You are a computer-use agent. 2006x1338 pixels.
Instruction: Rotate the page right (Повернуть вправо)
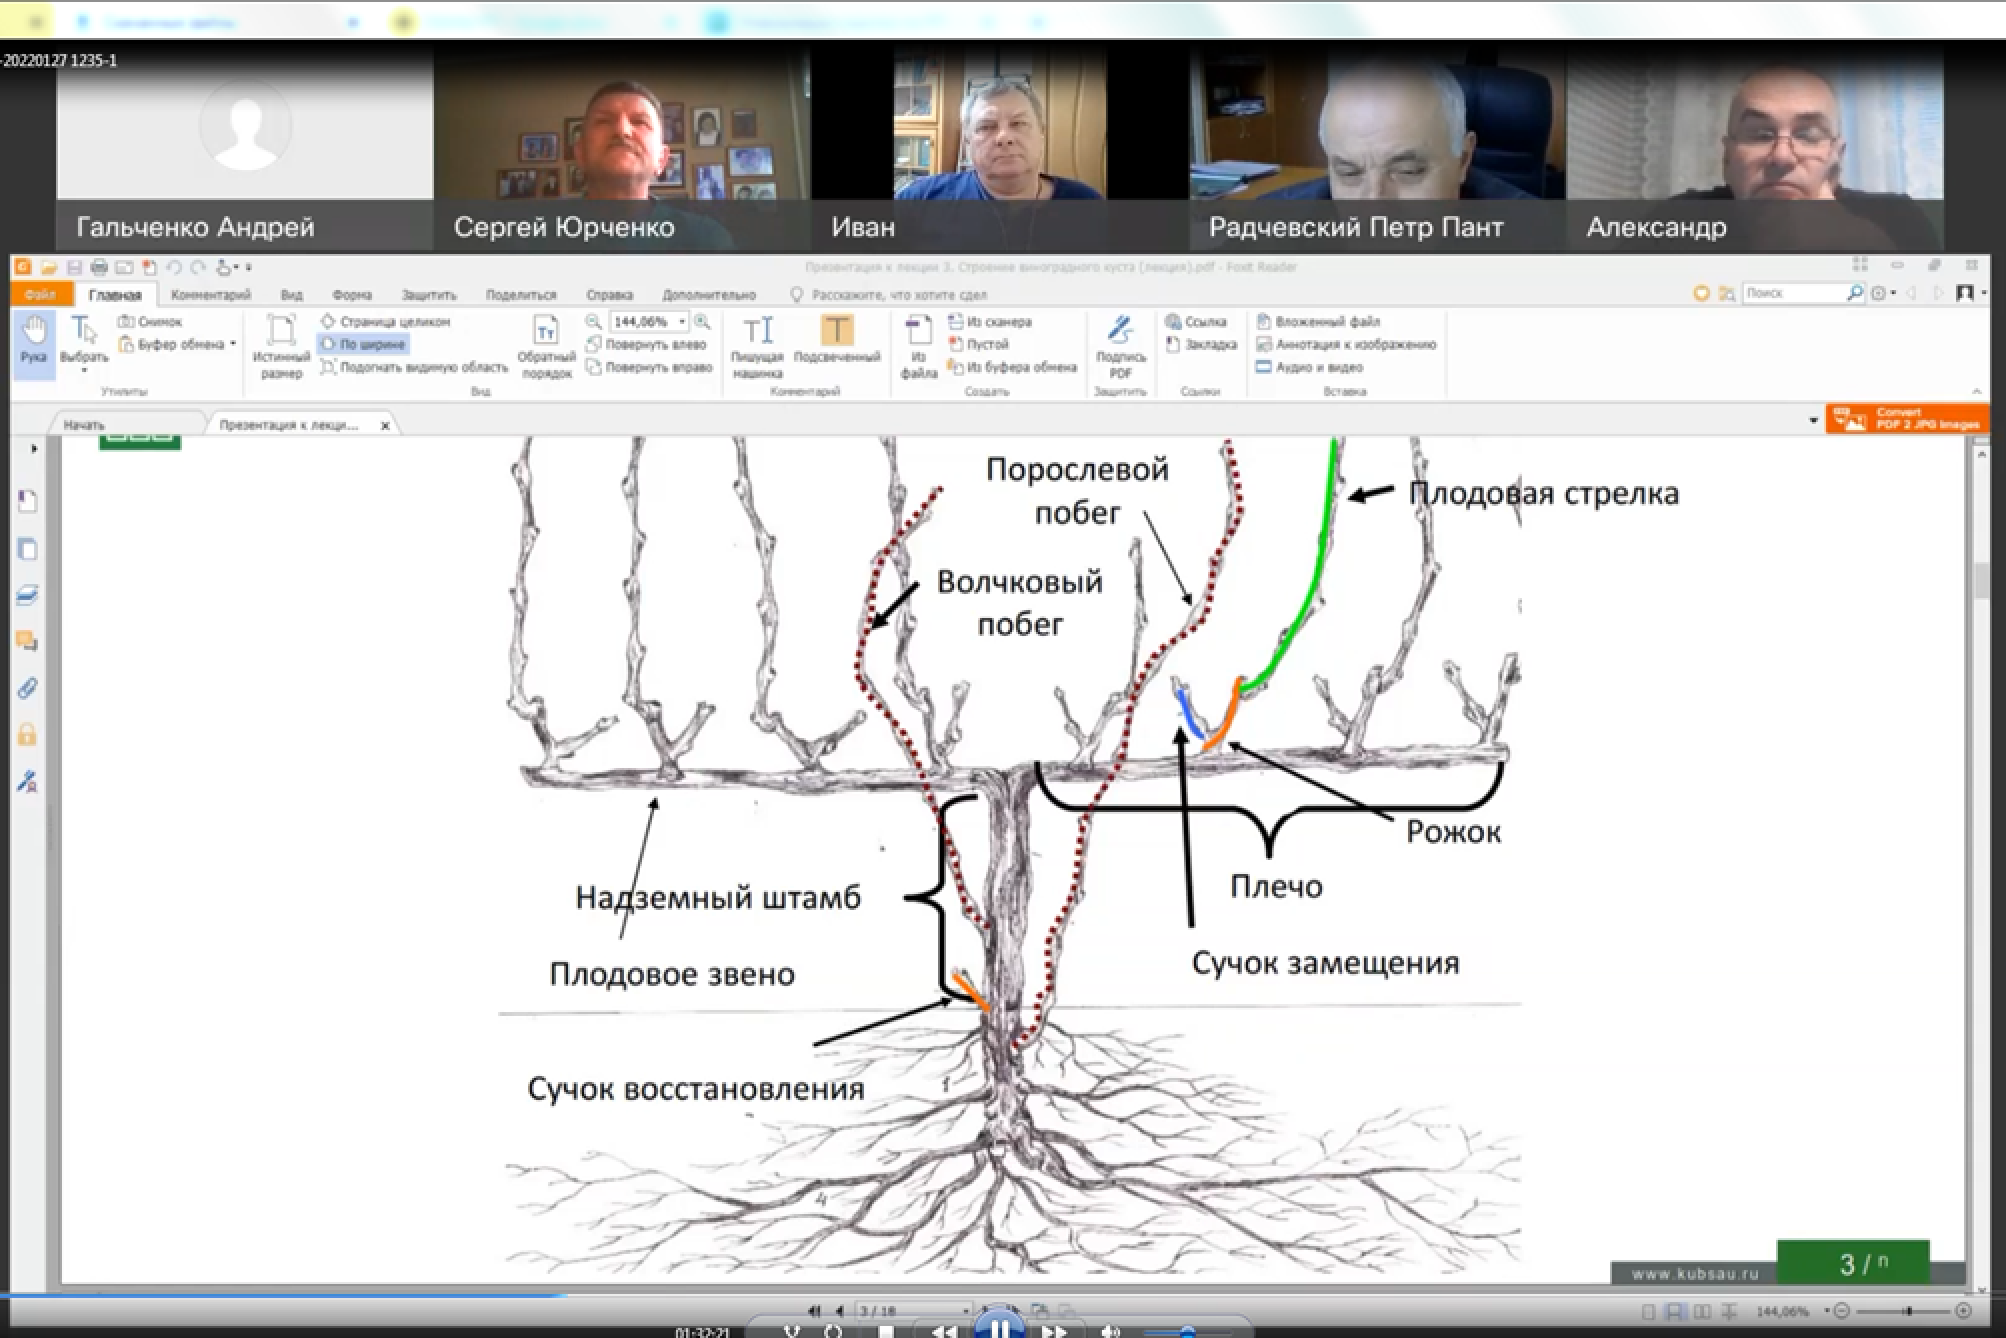[649, 367]
